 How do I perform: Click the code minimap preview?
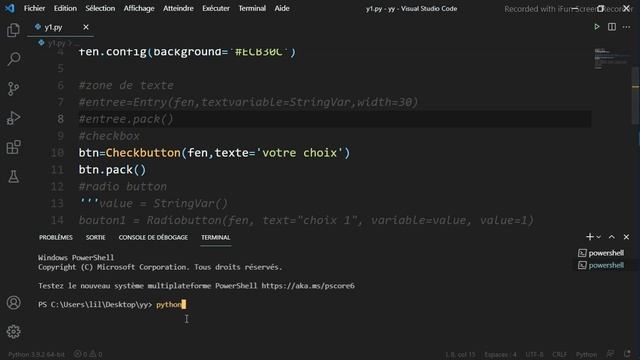611,59
